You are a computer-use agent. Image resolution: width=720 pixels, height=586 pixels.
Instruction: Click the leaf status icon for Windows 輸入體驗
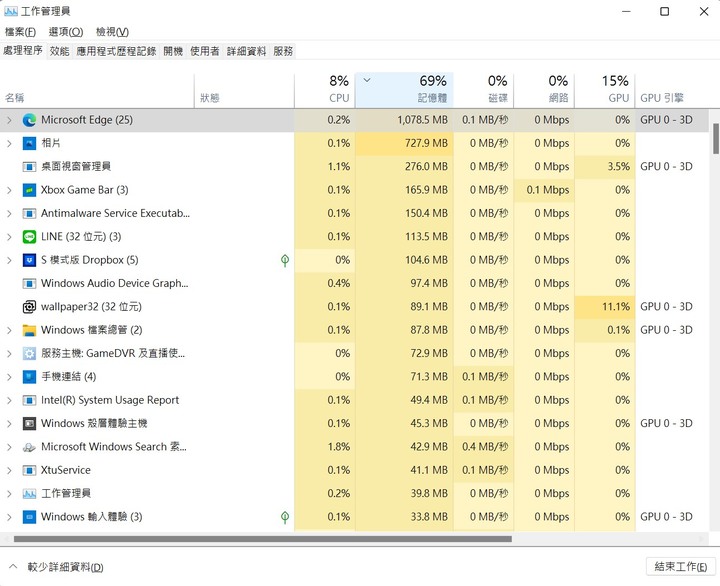285,517
